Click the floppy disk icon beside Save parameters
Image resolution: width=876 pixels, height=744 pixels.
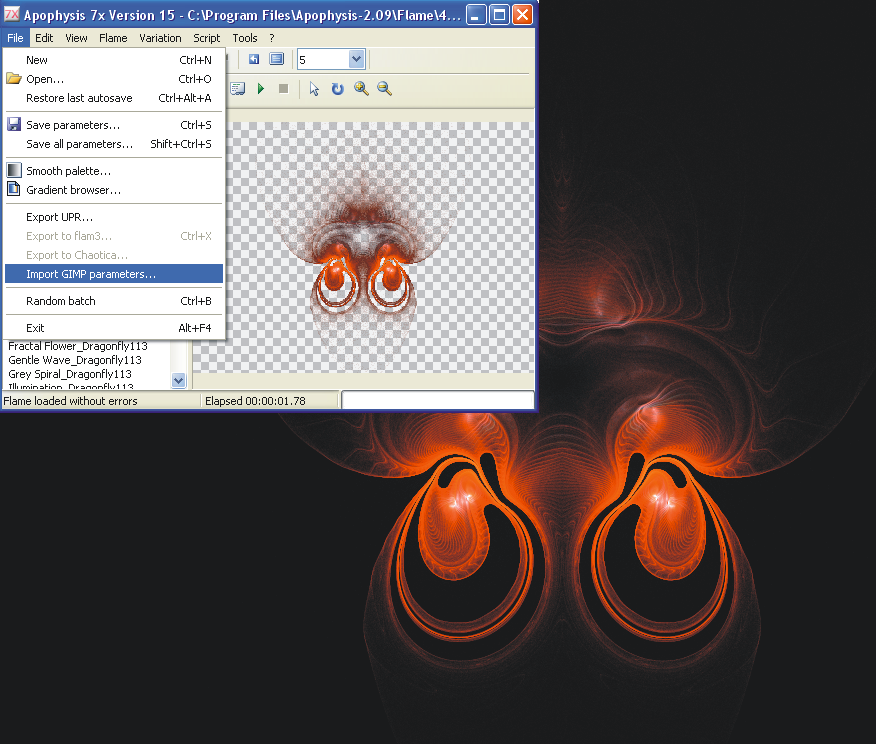14,125
